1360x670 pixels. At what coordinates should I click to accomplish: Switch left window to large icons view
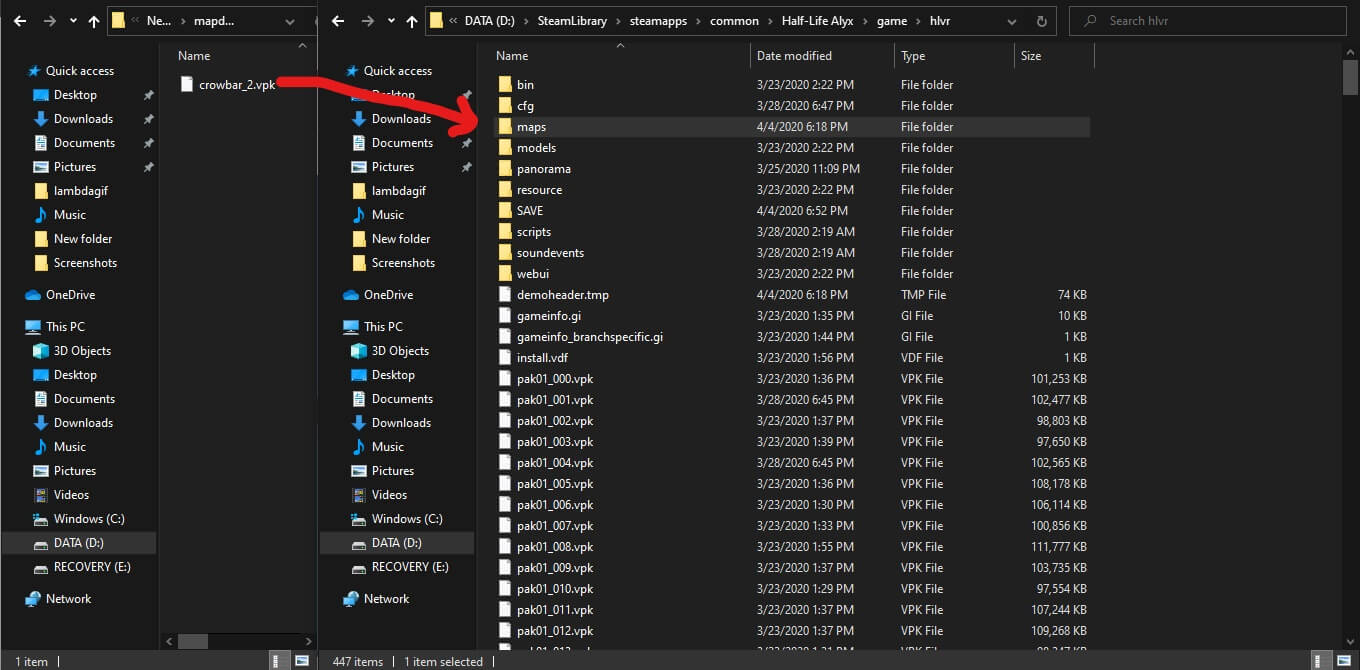pos(301,661)
